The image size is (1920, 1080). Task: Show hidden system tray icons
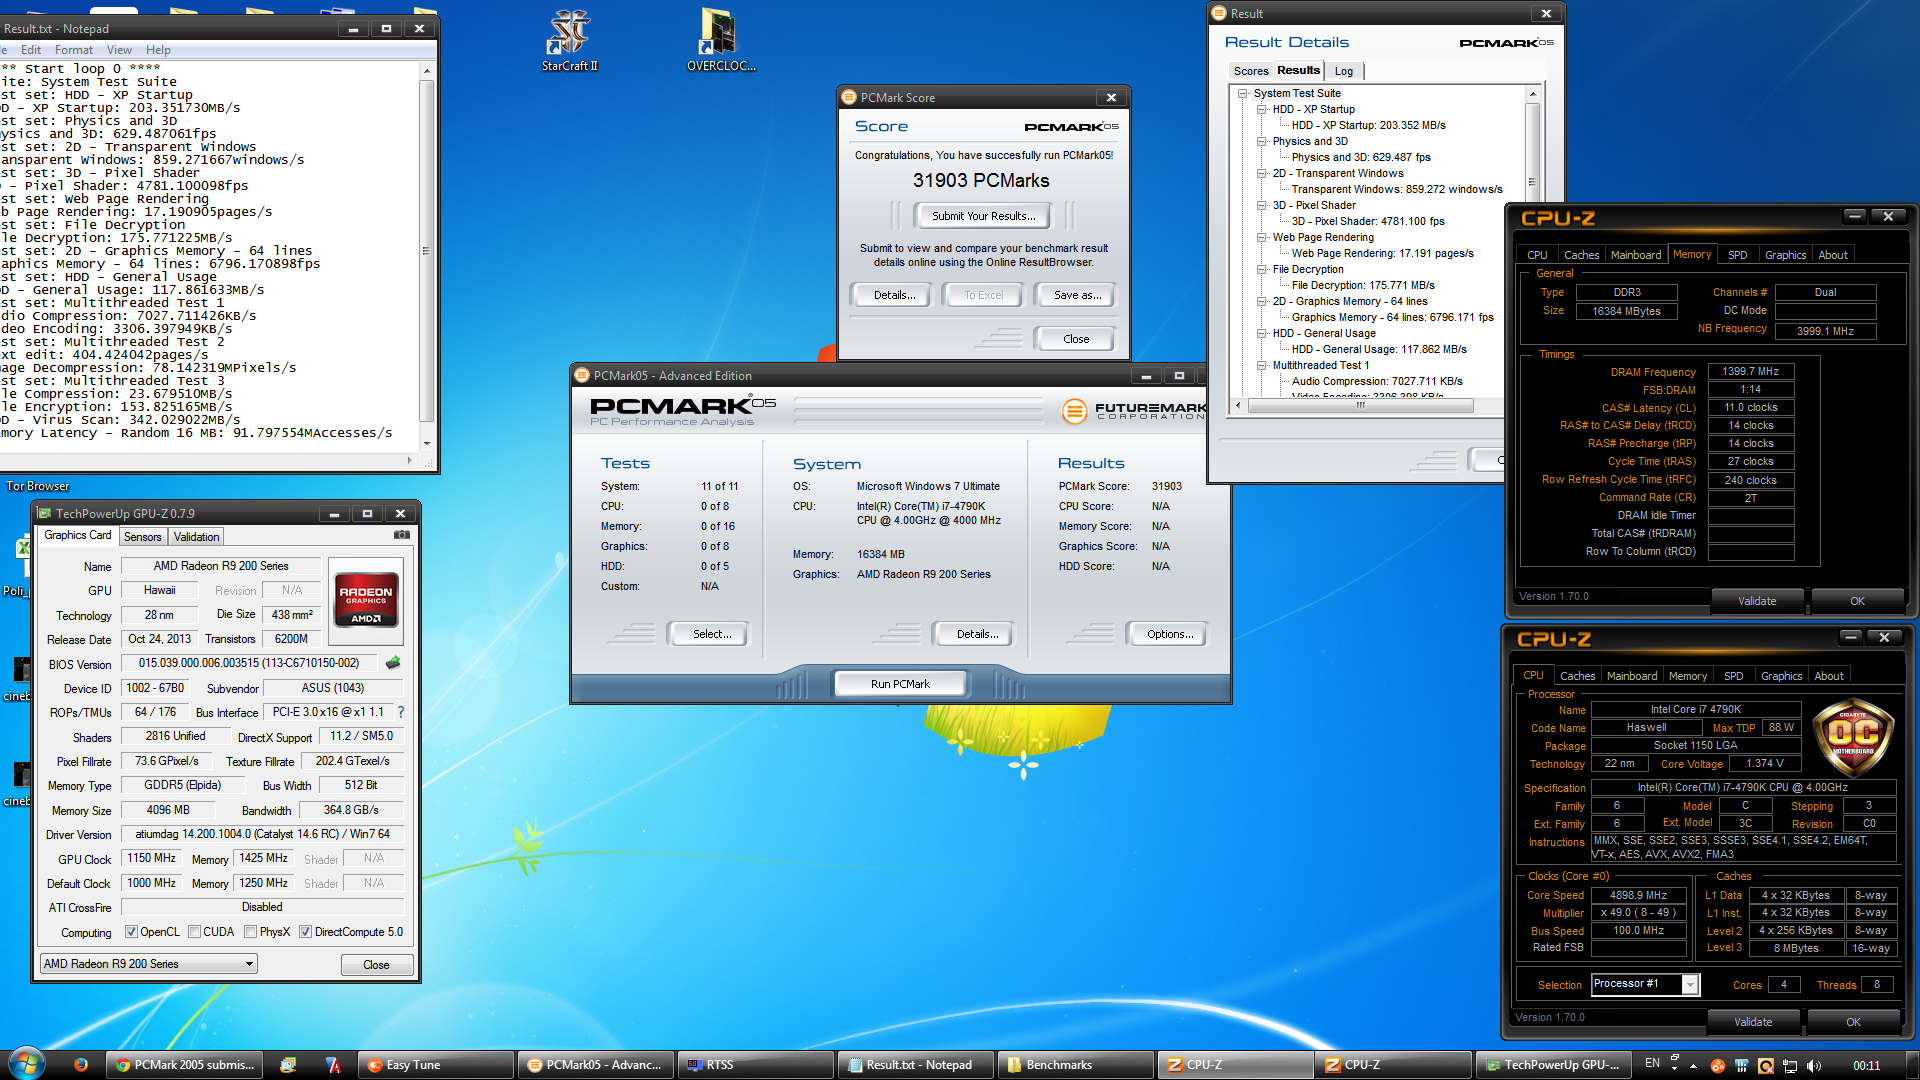coord(1693,1066)
